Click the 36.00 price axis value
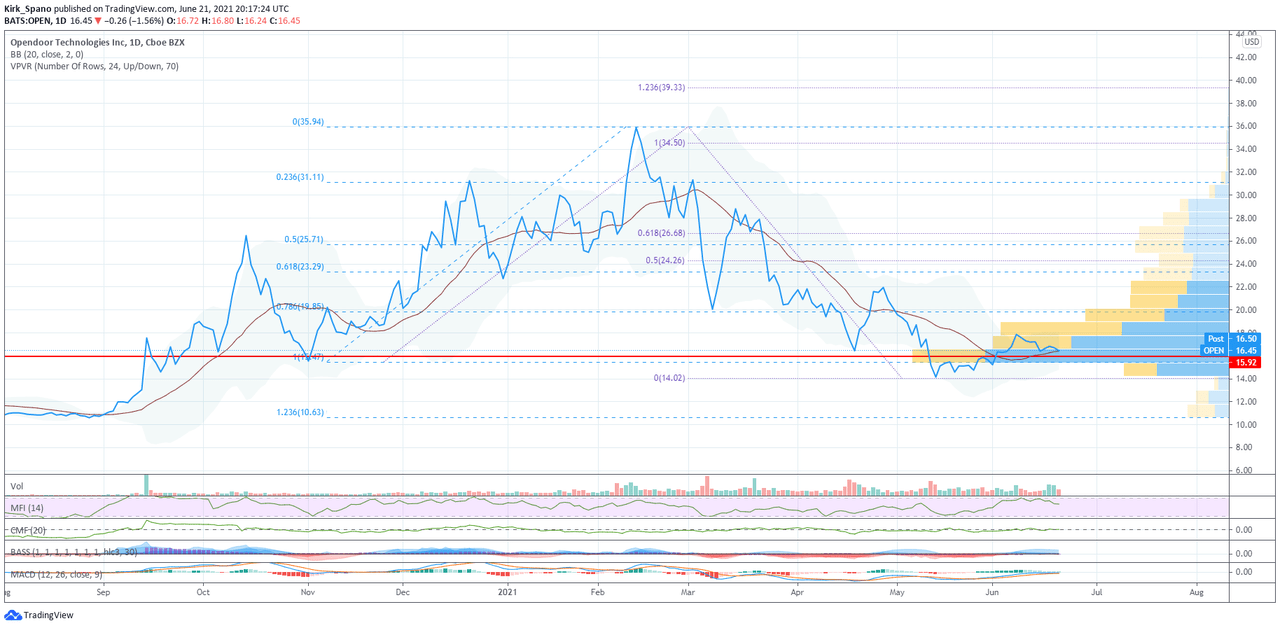 tap(1248, 126)
